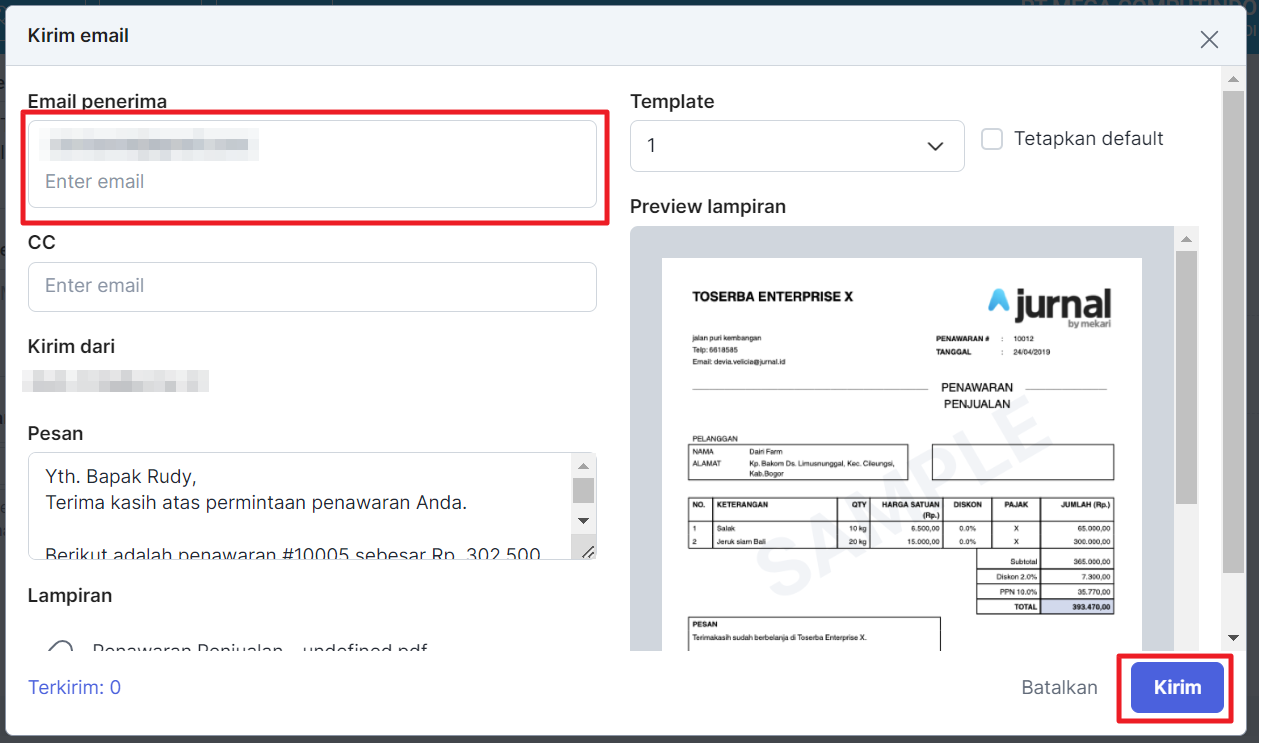1262x746 pixels.
Task: Click the Pesan textbox scroll-down arrow
Action: (584, 521)
